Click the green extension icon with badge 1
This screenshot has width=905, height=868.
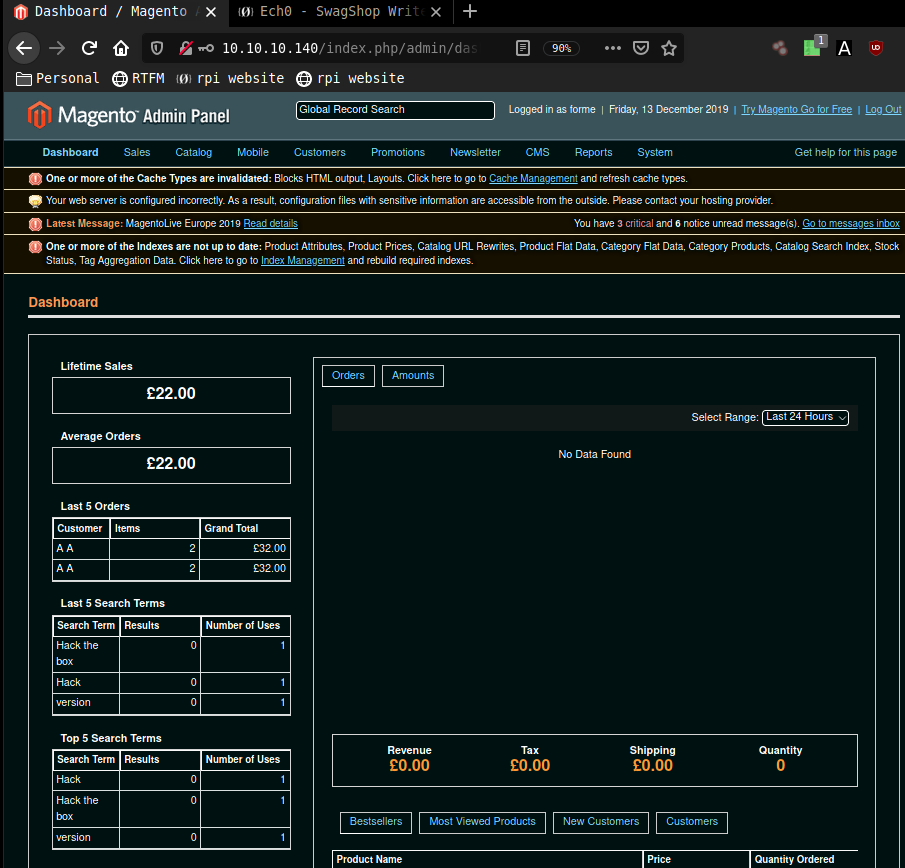[814, 46]
